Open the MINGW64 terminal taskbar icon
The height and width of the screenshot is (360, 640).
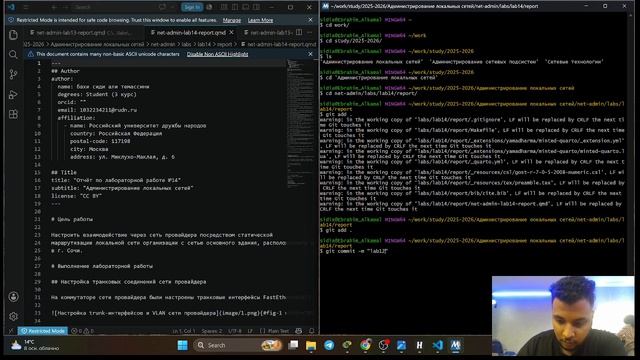pyautogui.click(x=456, y=345)
